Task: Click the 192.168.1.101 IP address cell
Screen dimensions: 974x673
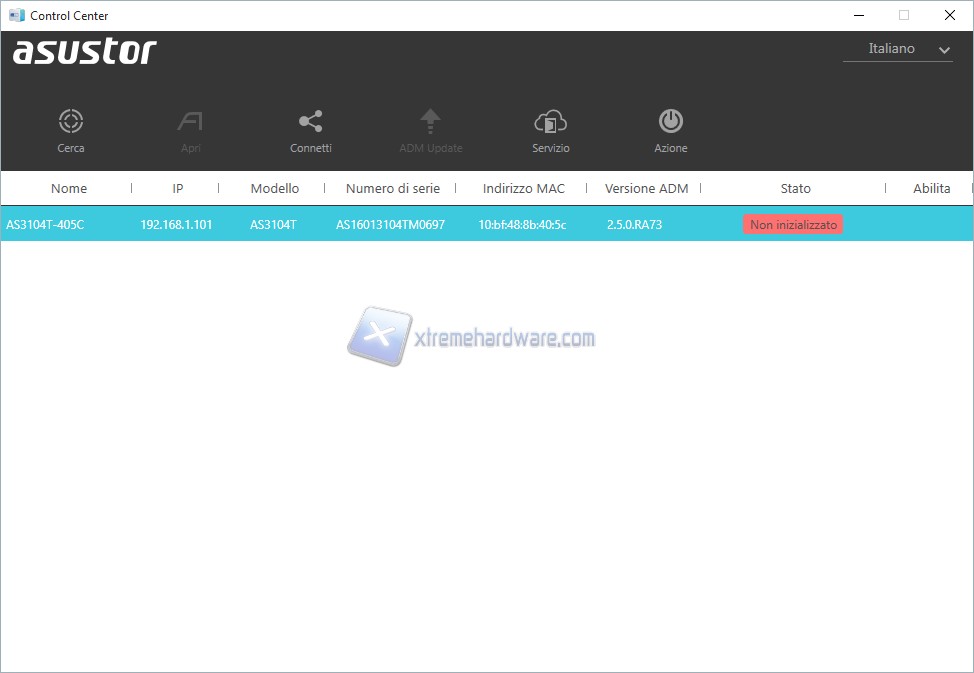Action: (176, 225)
